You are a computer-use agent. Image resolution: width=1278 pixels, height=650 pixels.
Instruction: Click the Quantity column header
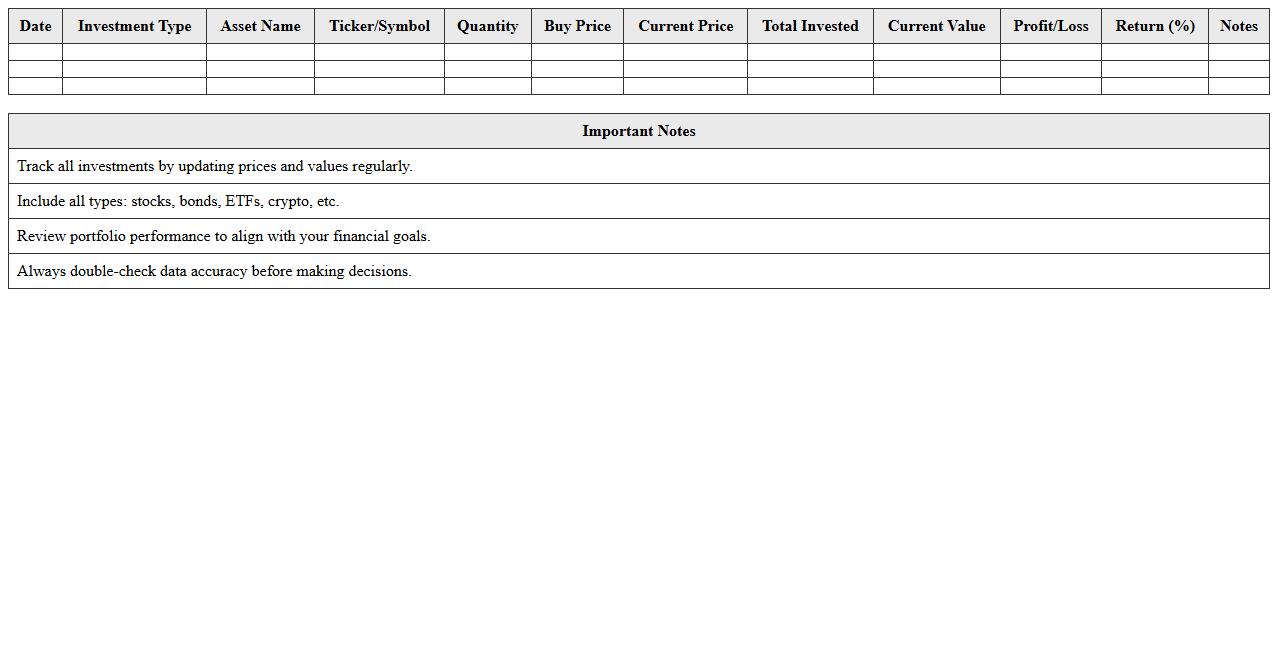click(x=487, y=26)
